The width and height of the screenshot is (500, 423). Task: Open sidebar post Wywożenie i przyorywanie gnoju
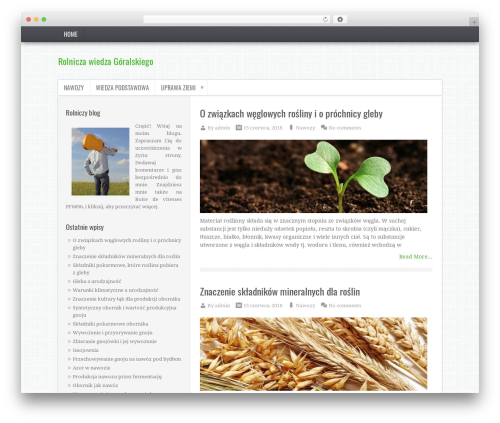(x=112, y=333)
